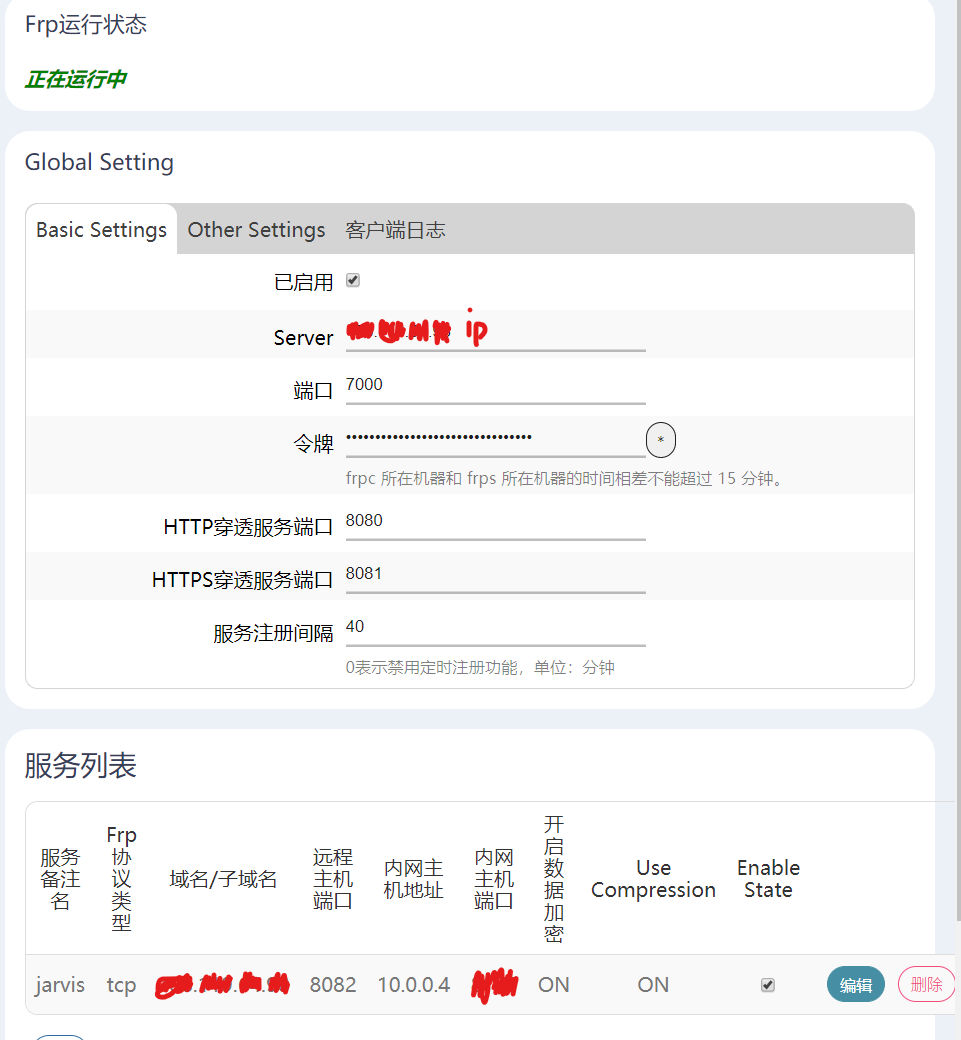Toggle the Enable State checkbox for jarvis

tap(767, 984)
